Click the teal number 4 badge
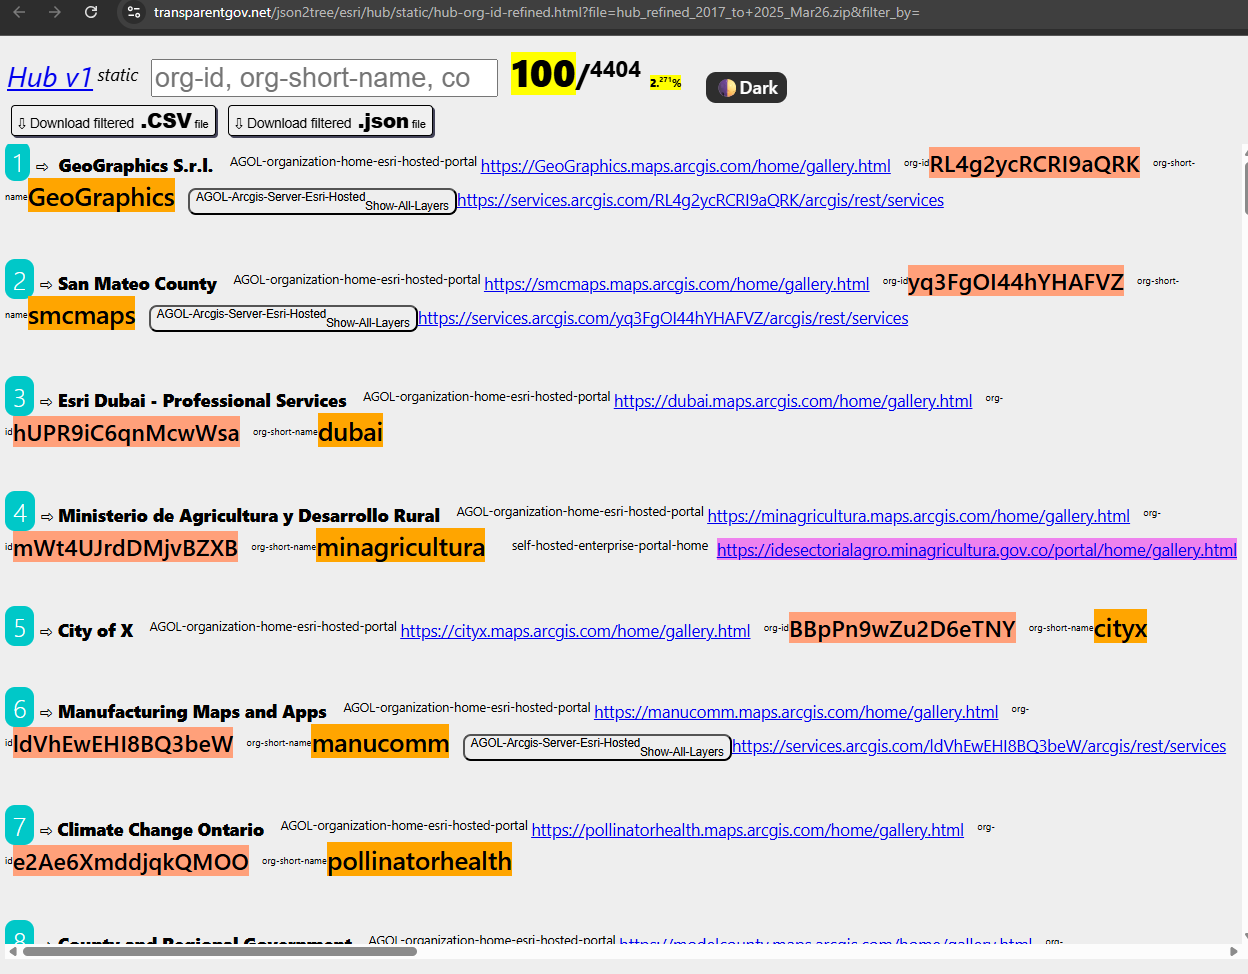Image resolution: width=1248 pixels, height=974 pixels. pyautogui.click(x=19, y=512)
